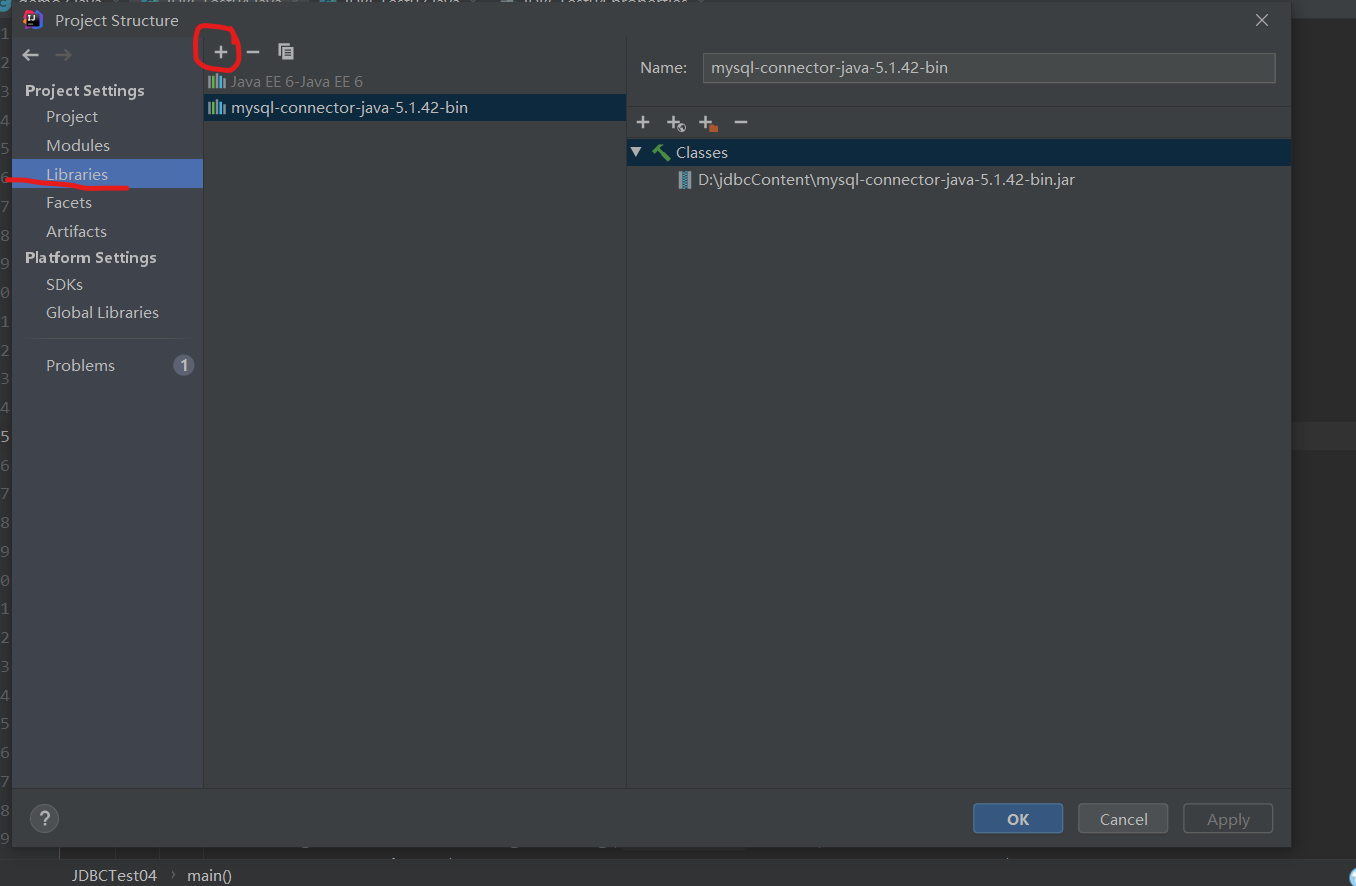Specify documentation URL with globe plus icon

point(676,123)
